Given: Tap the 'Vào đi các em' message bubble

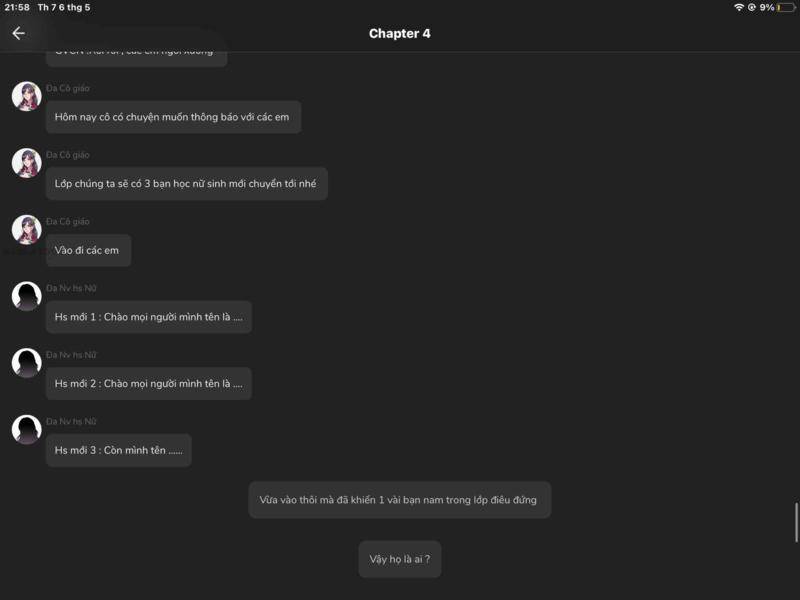Looking at the screenshot, I should 88,251.
